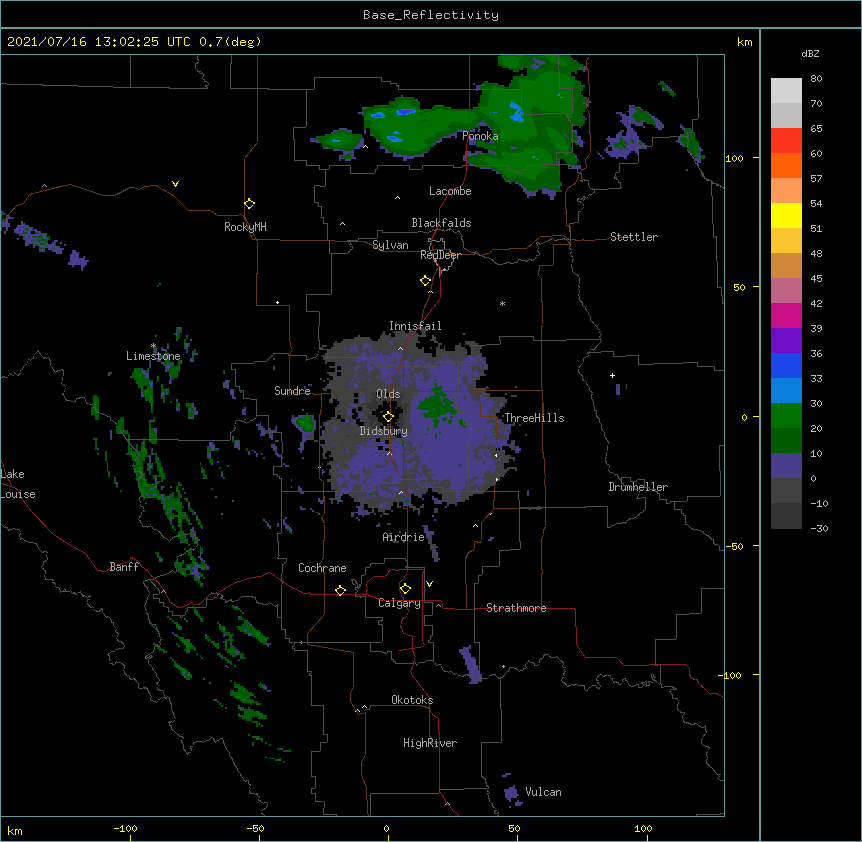Click the -50 tick label on the right axis
This screenshot has width=862, height=842.
[734, 546]
